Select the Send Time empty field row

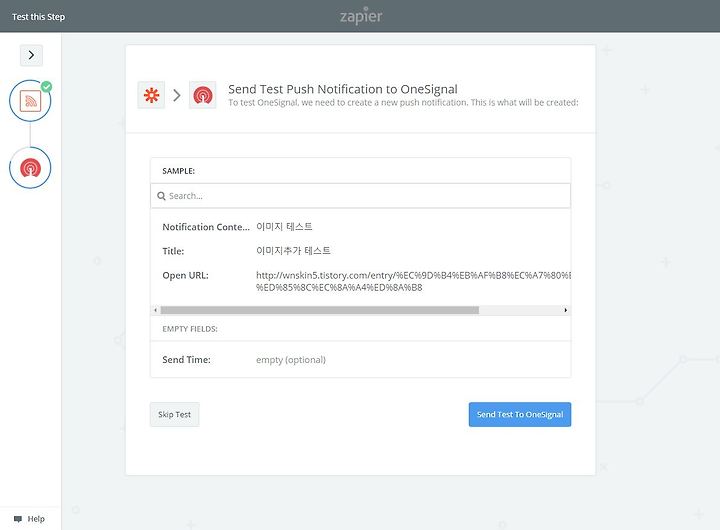(x=360, y=360)
